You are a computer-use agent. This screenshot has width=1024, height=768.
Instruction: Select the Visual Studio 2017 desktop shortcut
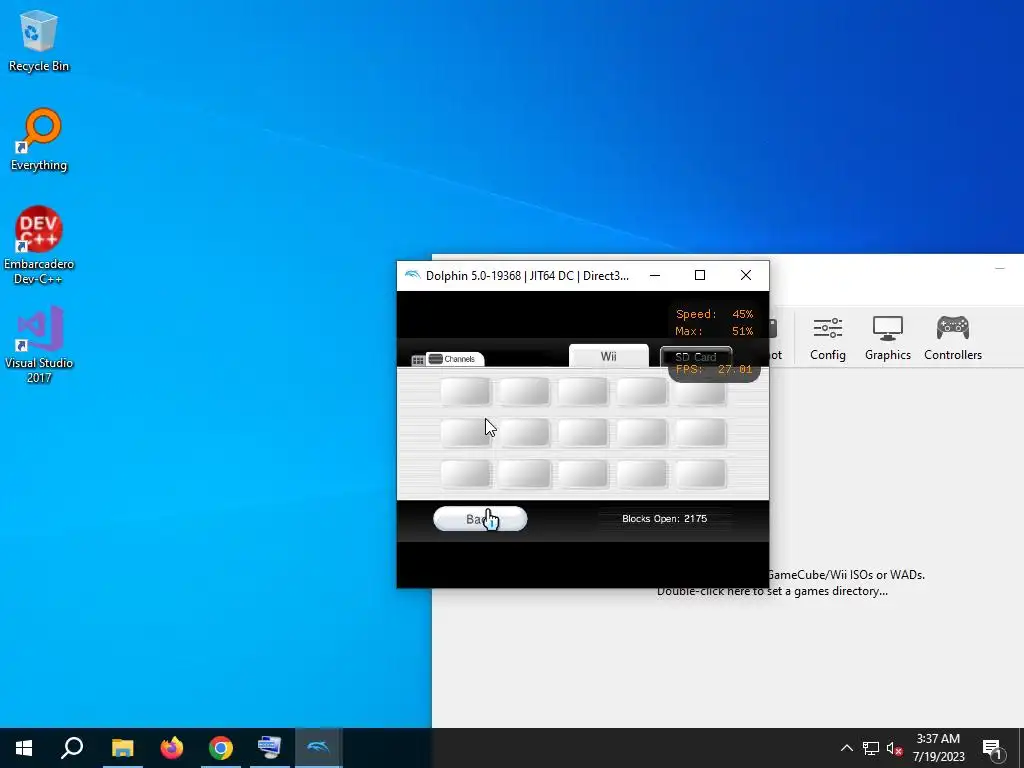[39, 344]
